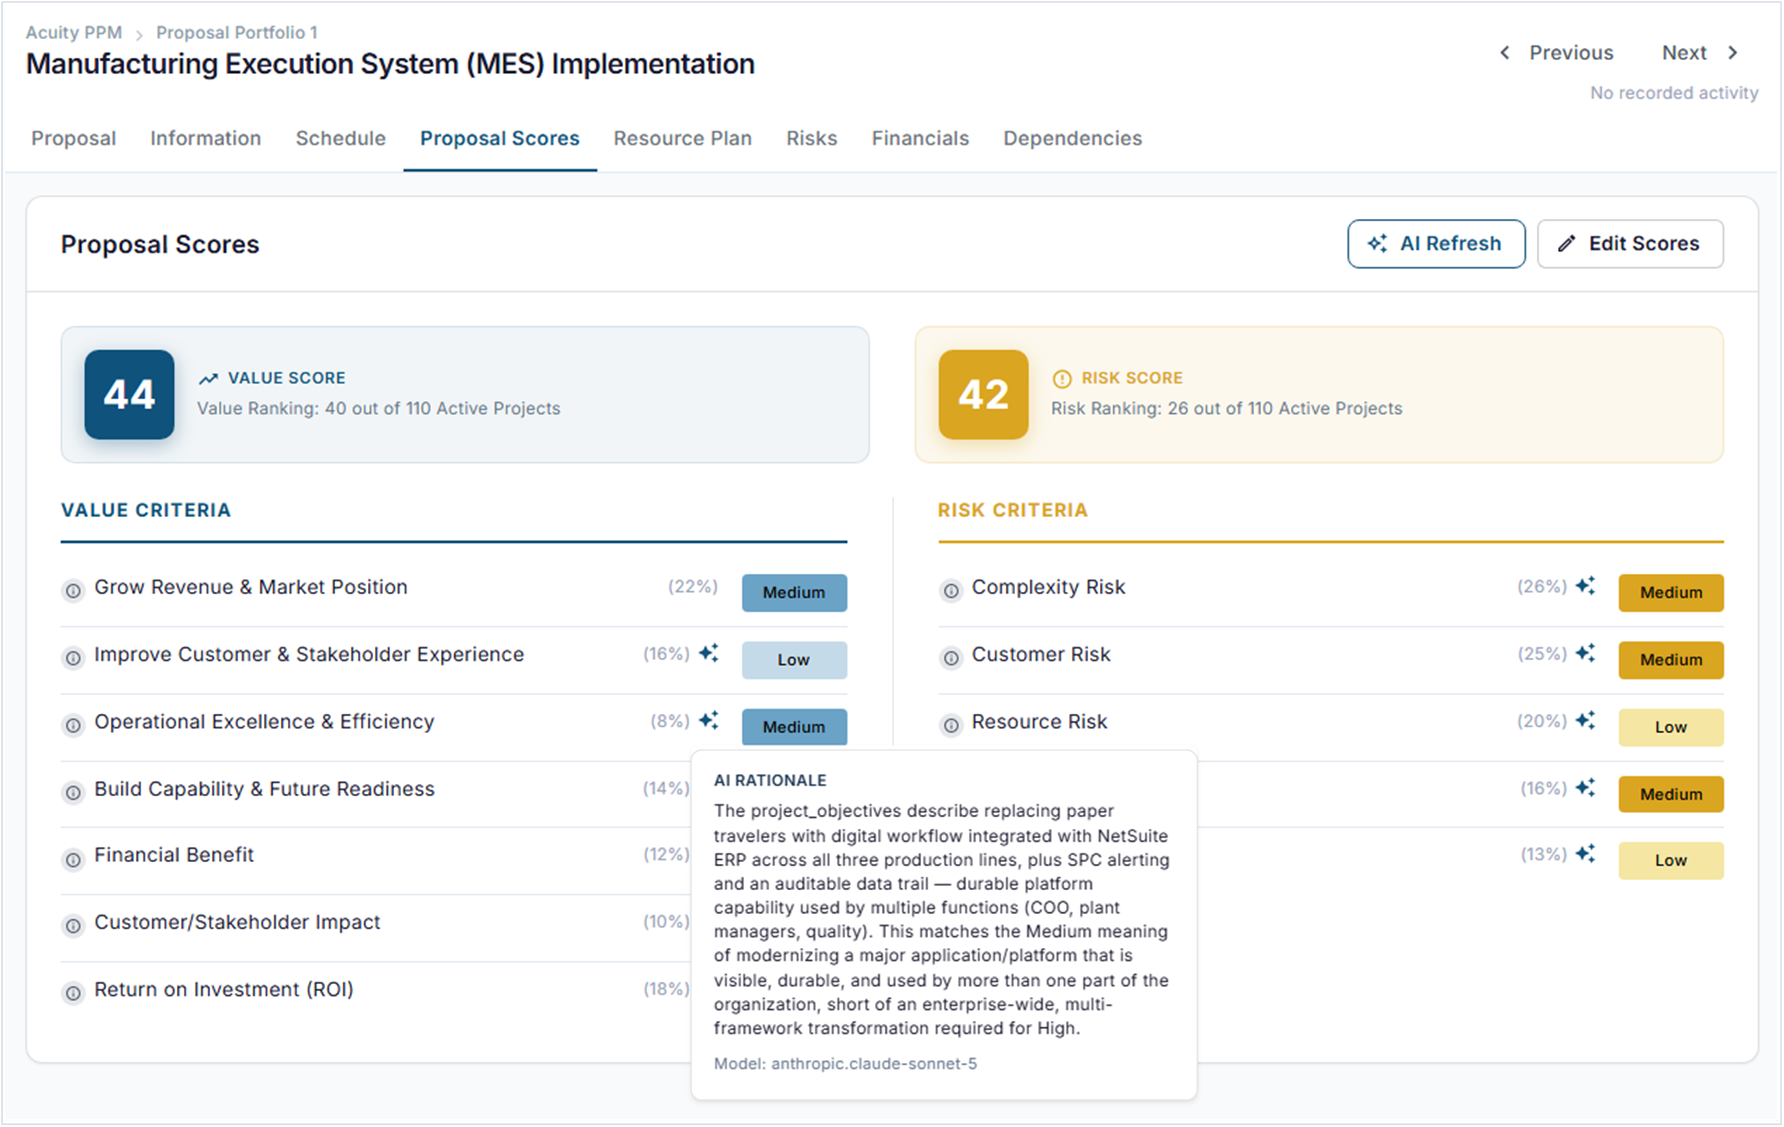Click AI sparkle icon beside the 13% risk weight
1784x1127 pixels.
pyautogui.click(x=1586, y=854)
